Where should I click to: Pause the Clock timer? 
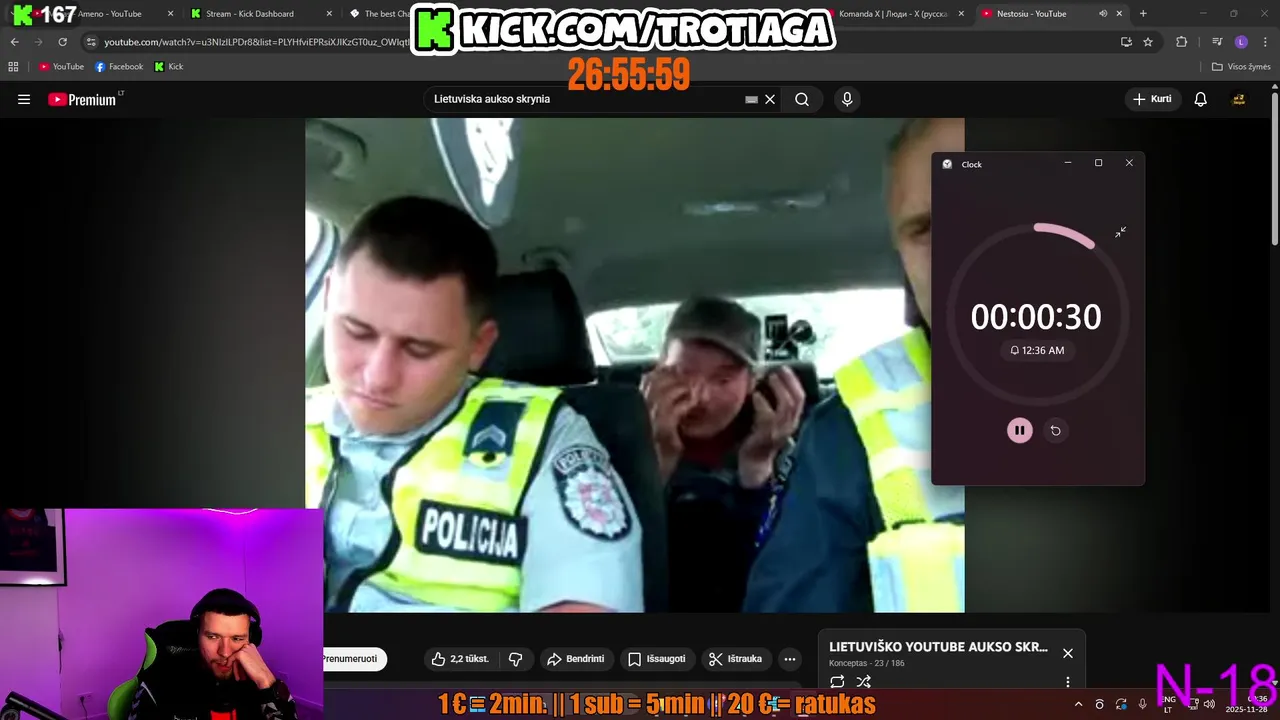point(1020,430)
